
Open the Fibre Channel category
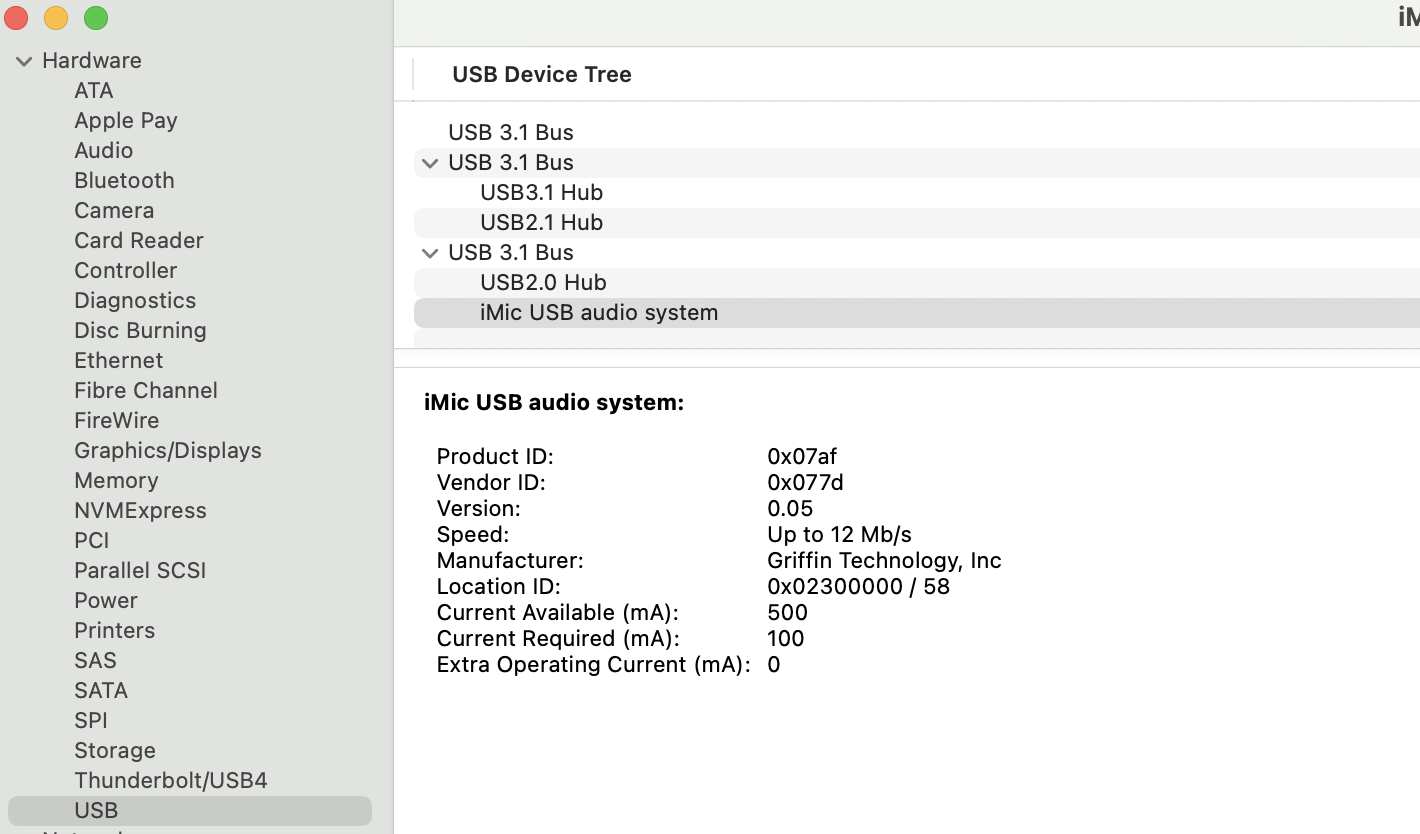coord(146,390)
